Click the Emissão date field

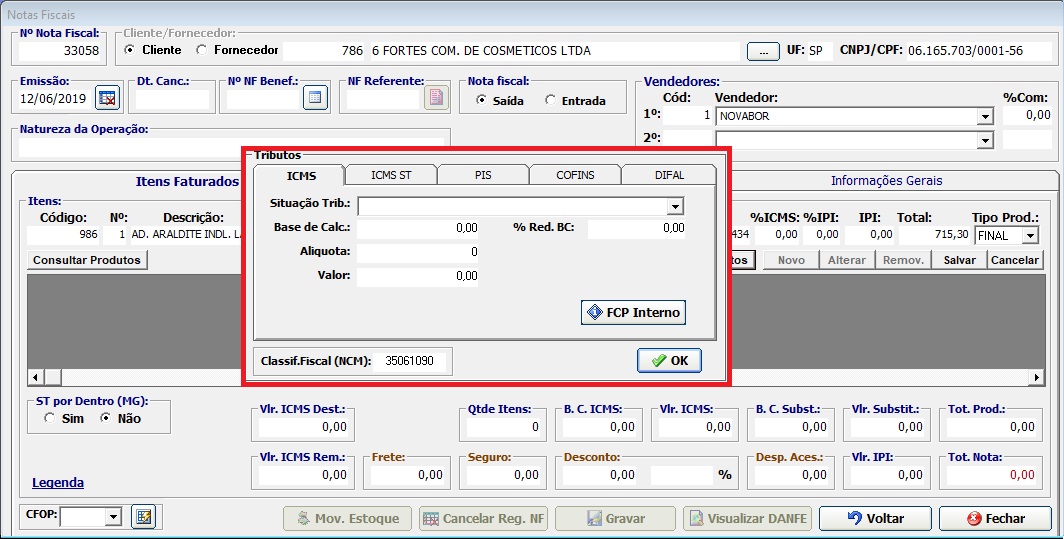tap(55, 98)
